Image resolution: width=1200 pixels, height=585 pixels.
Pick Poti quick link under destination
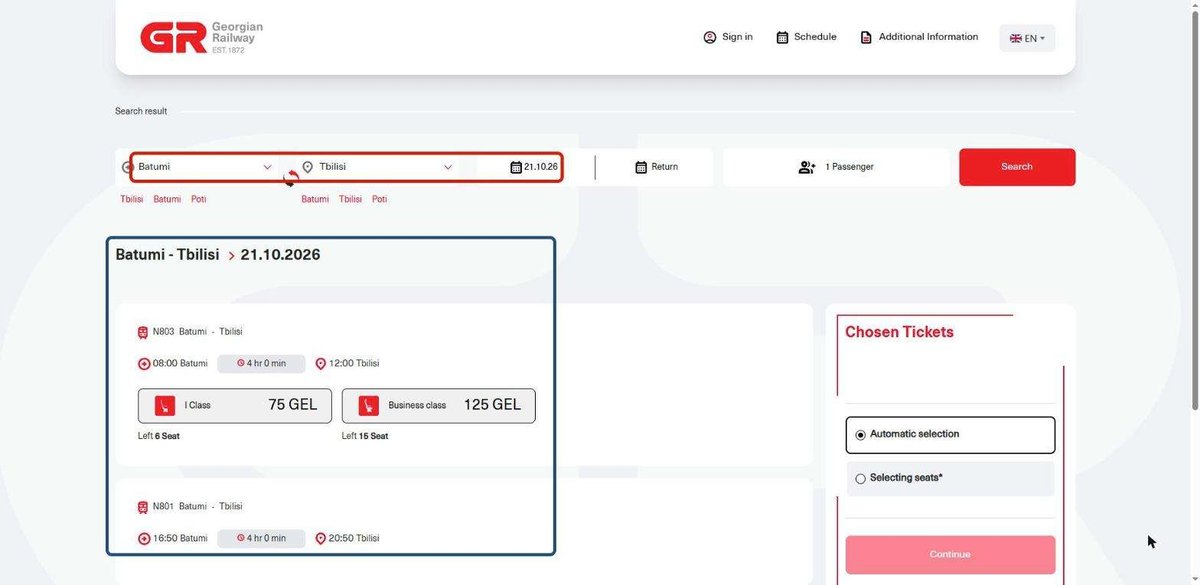[380, 199]
